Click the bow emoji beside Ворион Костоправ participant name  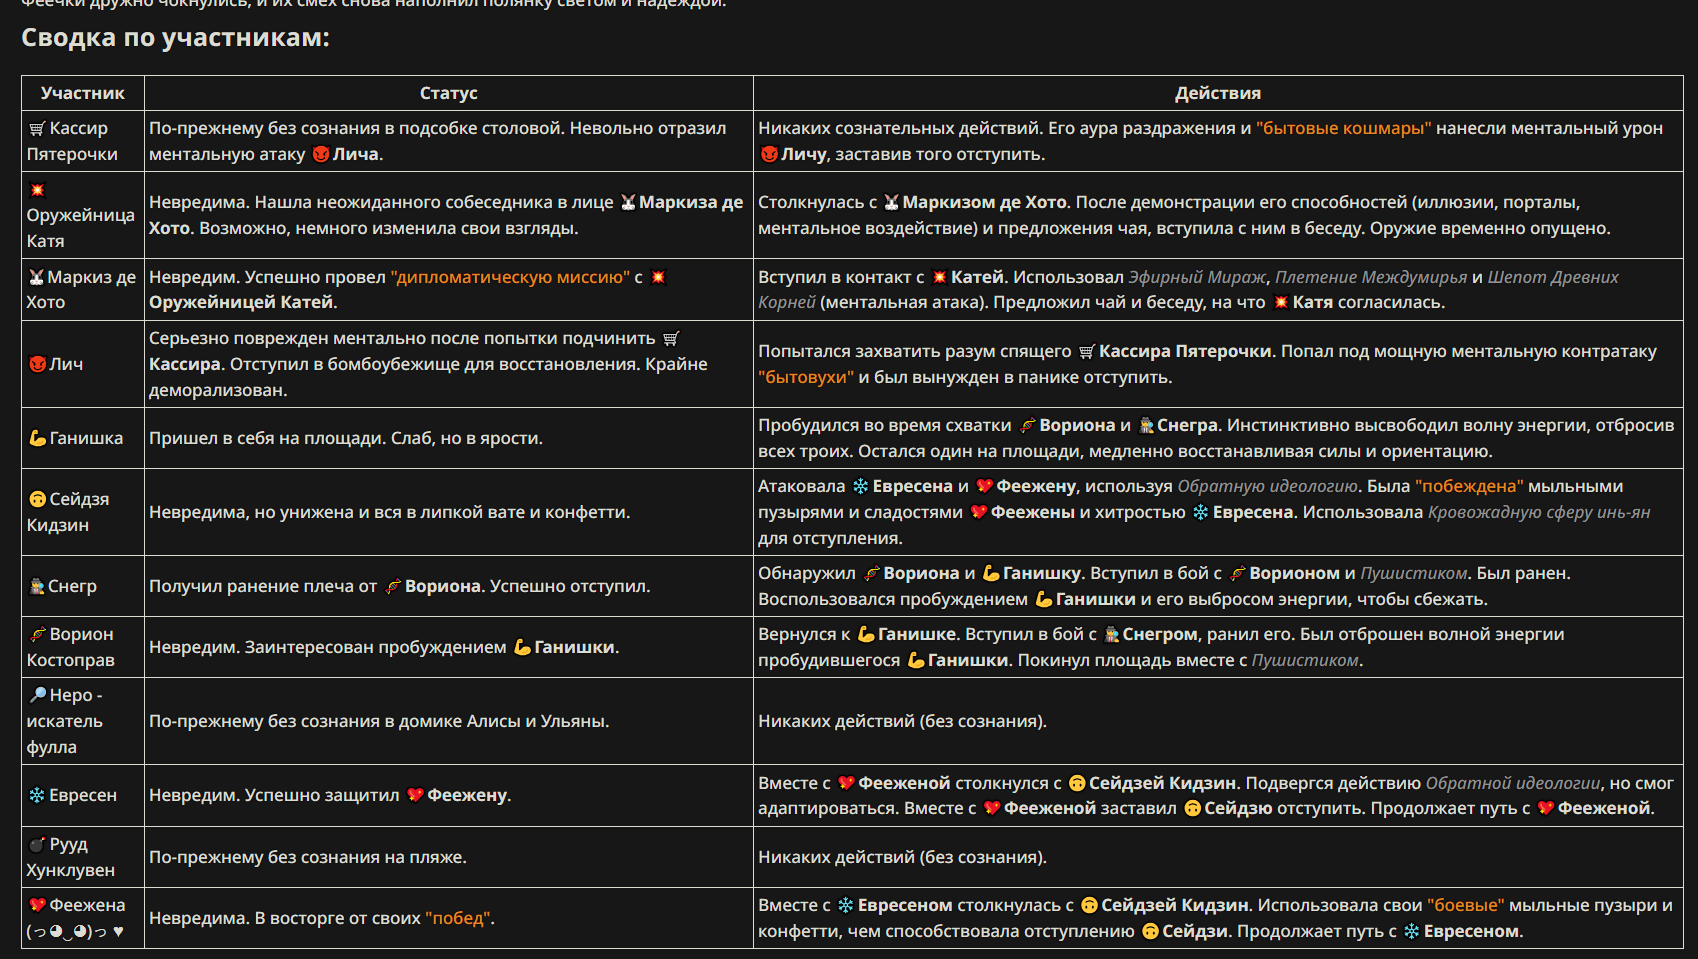(37, 634)
